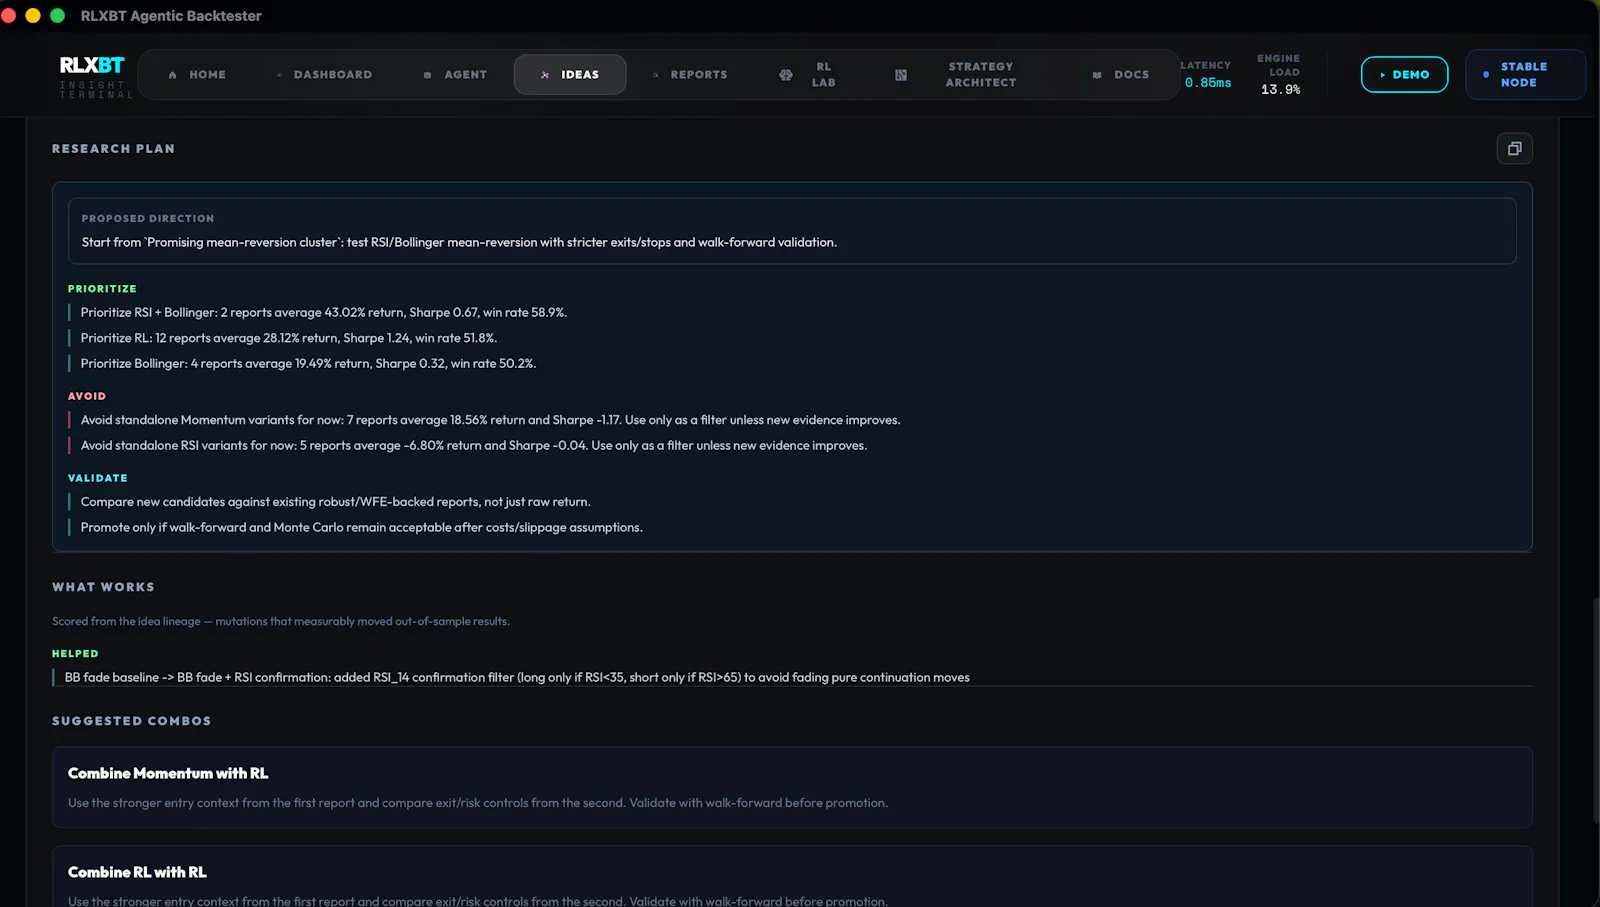This screenshot has width=1600, height=907.
Task: Open the Docs tab
Action: pos(1121,75)
